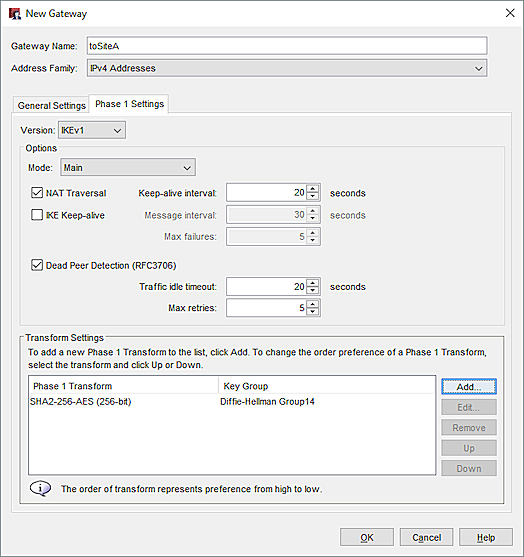Enable the IKE Keep-alive checkbox
This screenshot has height=557, width=524.
pyautogui.click(x=37, y=215)
